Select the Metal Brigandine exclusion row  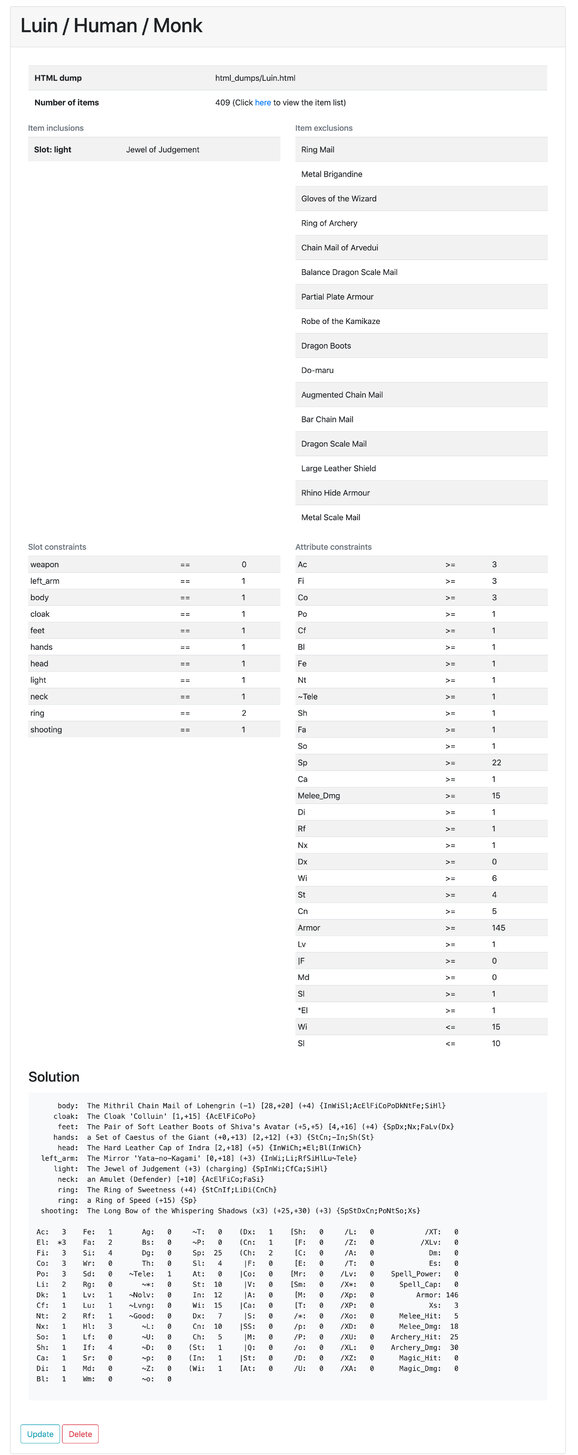click(421, 174)
